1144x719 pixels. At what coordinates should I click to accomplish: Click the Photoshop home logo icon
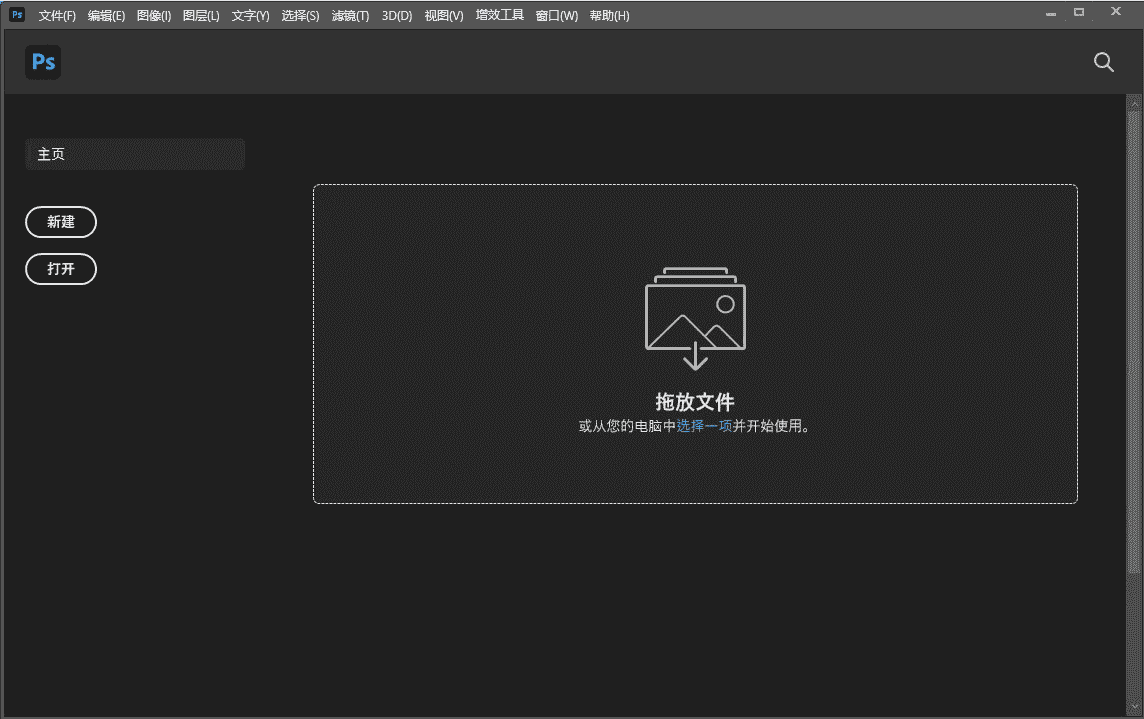(43, 62)
